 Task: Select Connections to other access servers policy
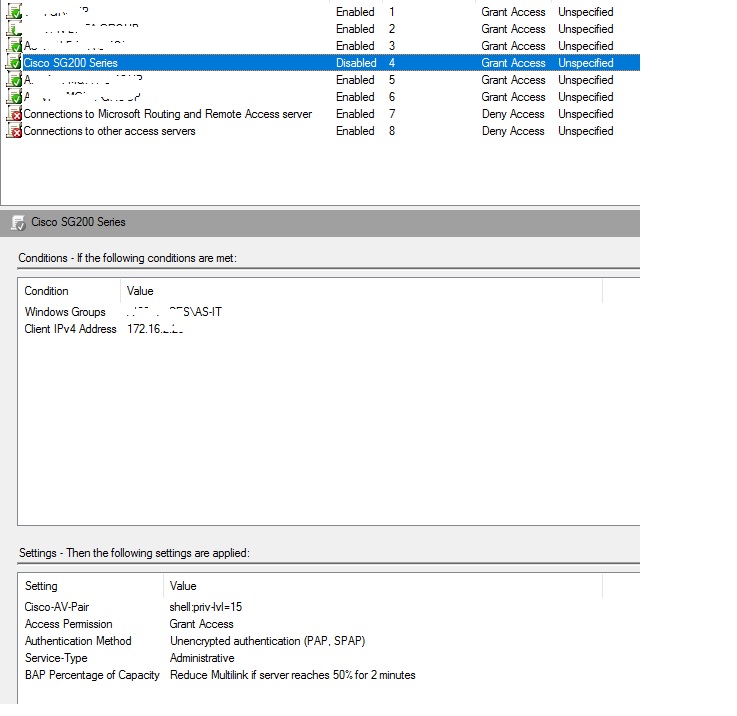coord(109,131)
